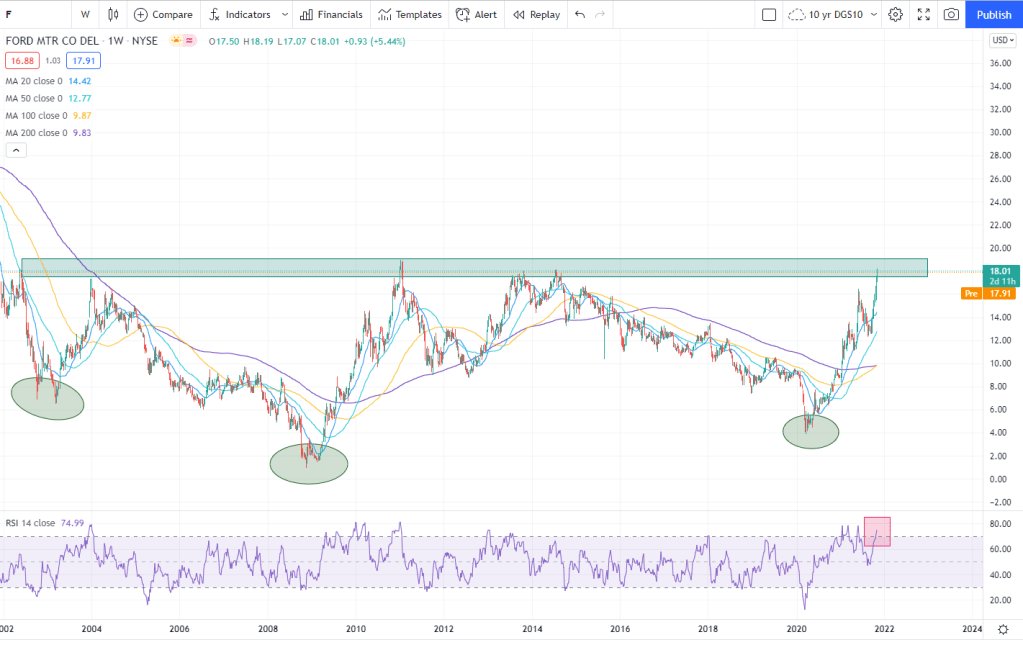Select the pink highlighted box on RSI
This screenshot has width=1023, height=645.
point(877,531)
